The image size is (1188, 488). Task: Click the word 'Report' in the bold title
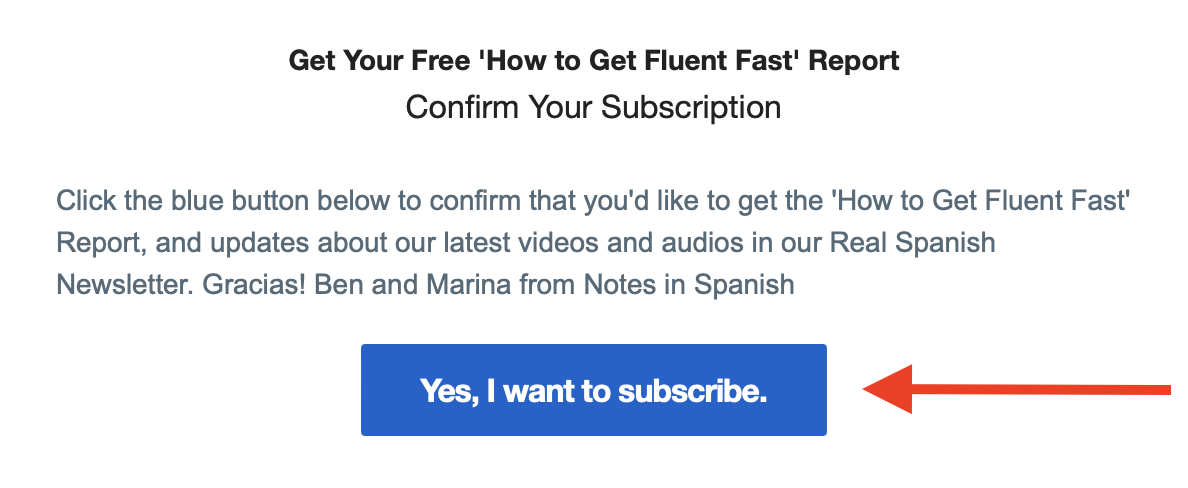point(854,61)
